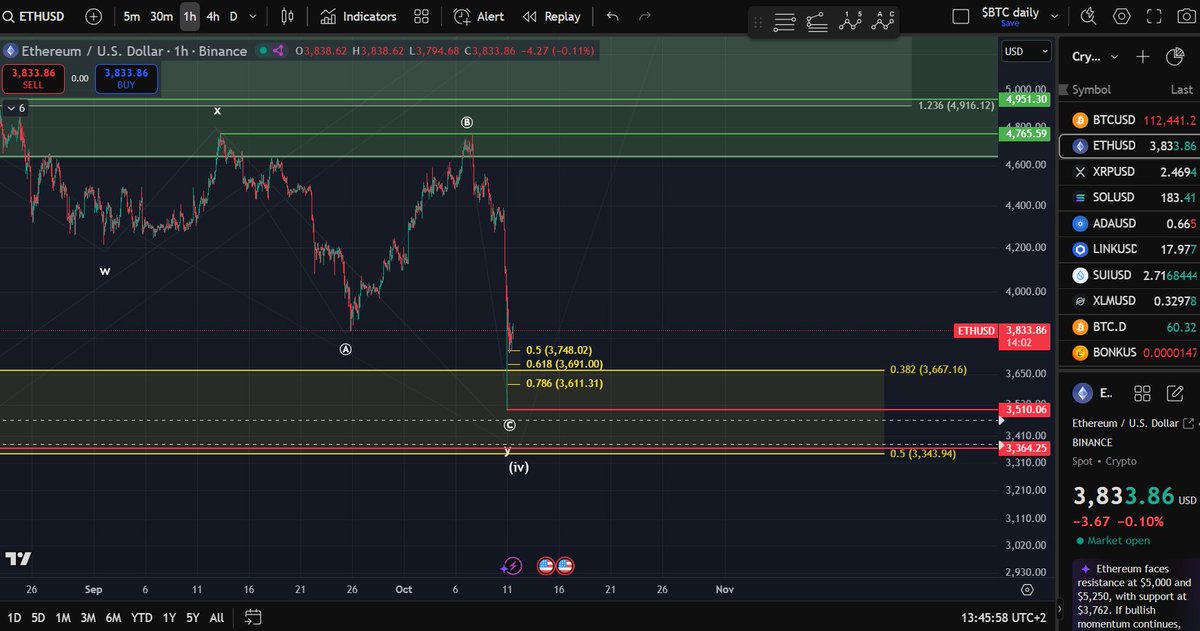Click the green market status dot in the legend

[x=263, y=51]
